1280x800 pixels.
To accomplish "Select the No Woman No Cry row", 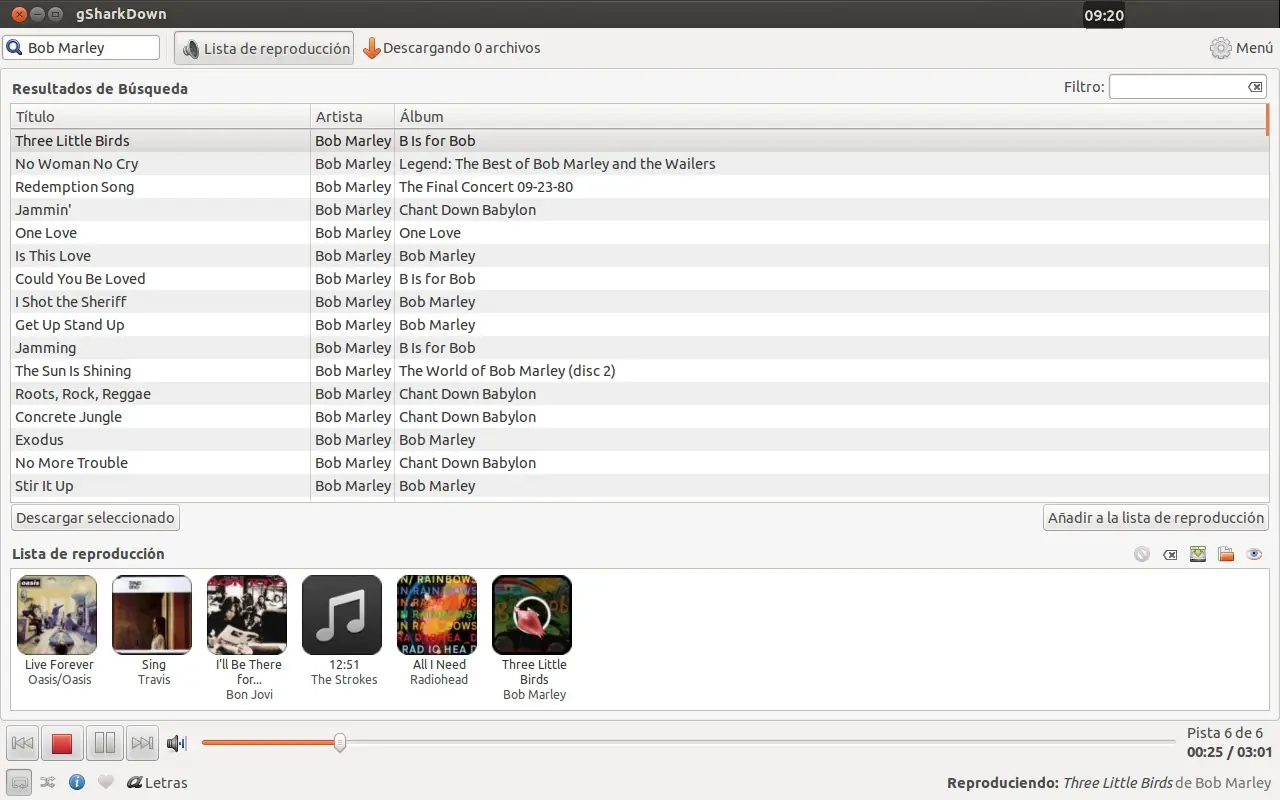I will [639, 164].
